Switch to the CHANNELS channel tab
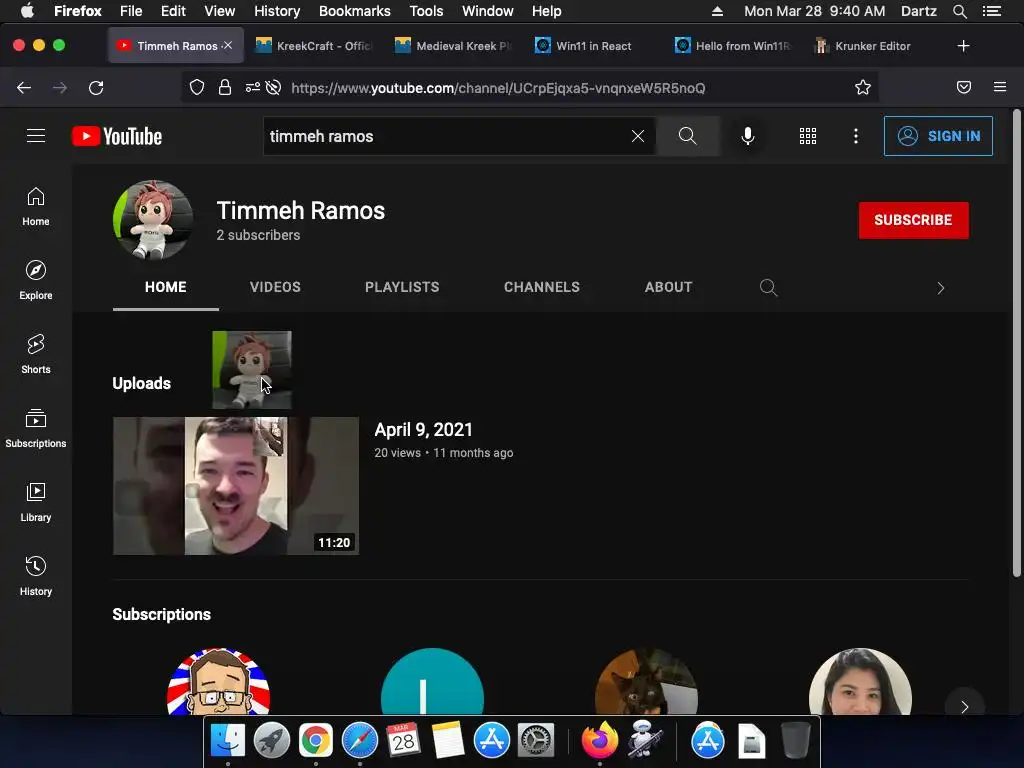The height and width of the screenshot is (768, 1024). [542, 287]
